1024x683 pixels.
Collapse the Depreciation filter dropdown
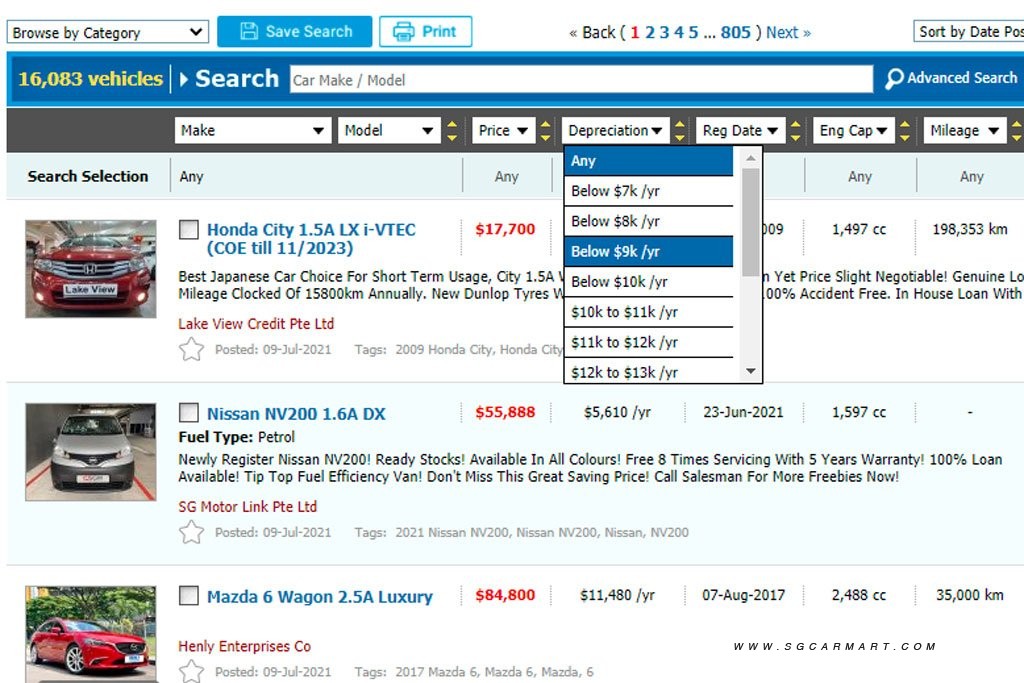[x=615, y=131]
